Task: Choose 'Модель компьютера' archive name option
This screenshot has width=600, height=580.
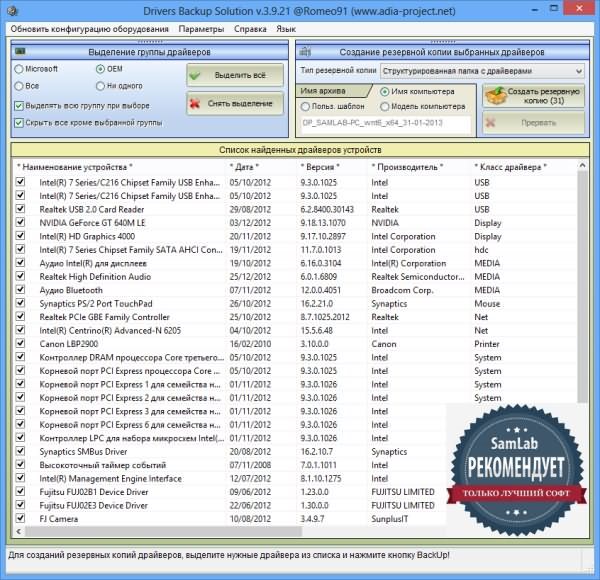Action: pos(385,106)
